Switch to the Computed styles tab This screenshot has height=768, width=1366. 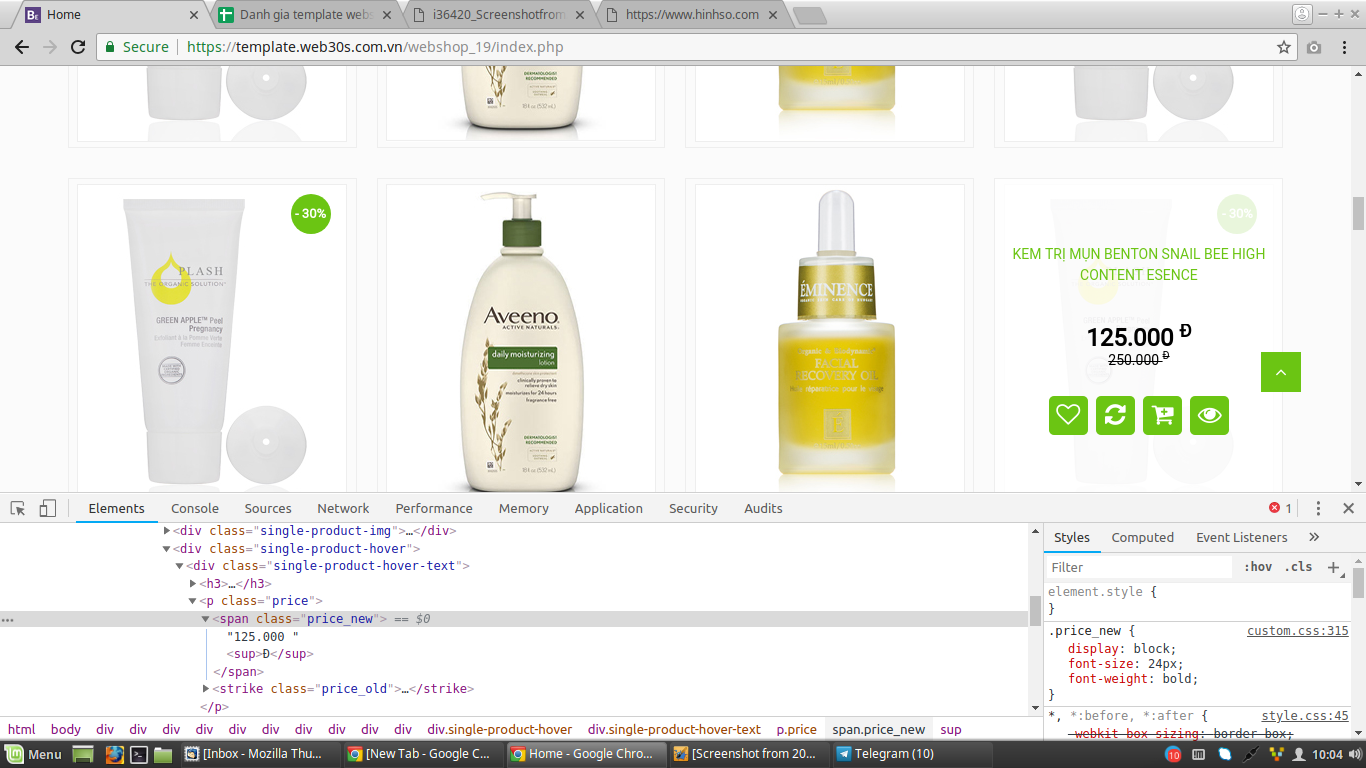(x=1143, y=537)
